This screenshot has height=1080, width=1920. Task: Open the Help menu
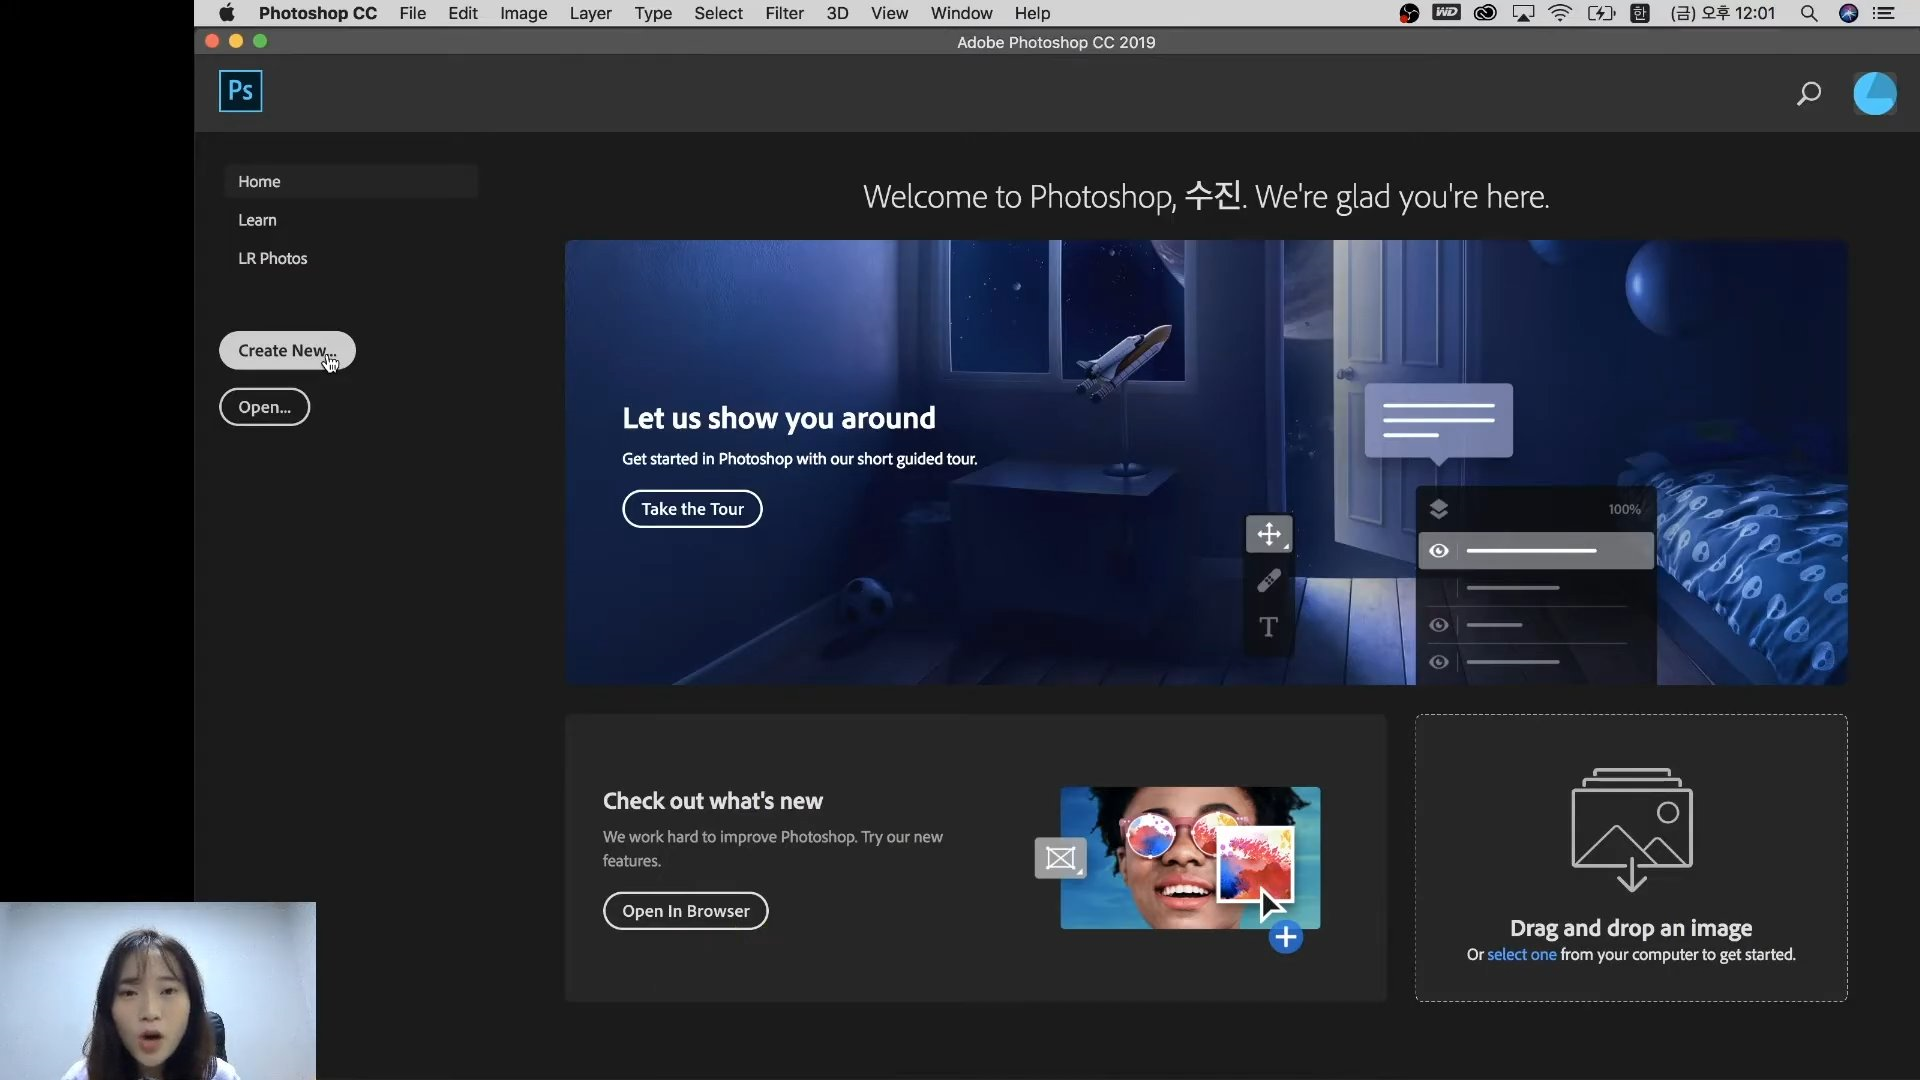(x=1032, y=13)
